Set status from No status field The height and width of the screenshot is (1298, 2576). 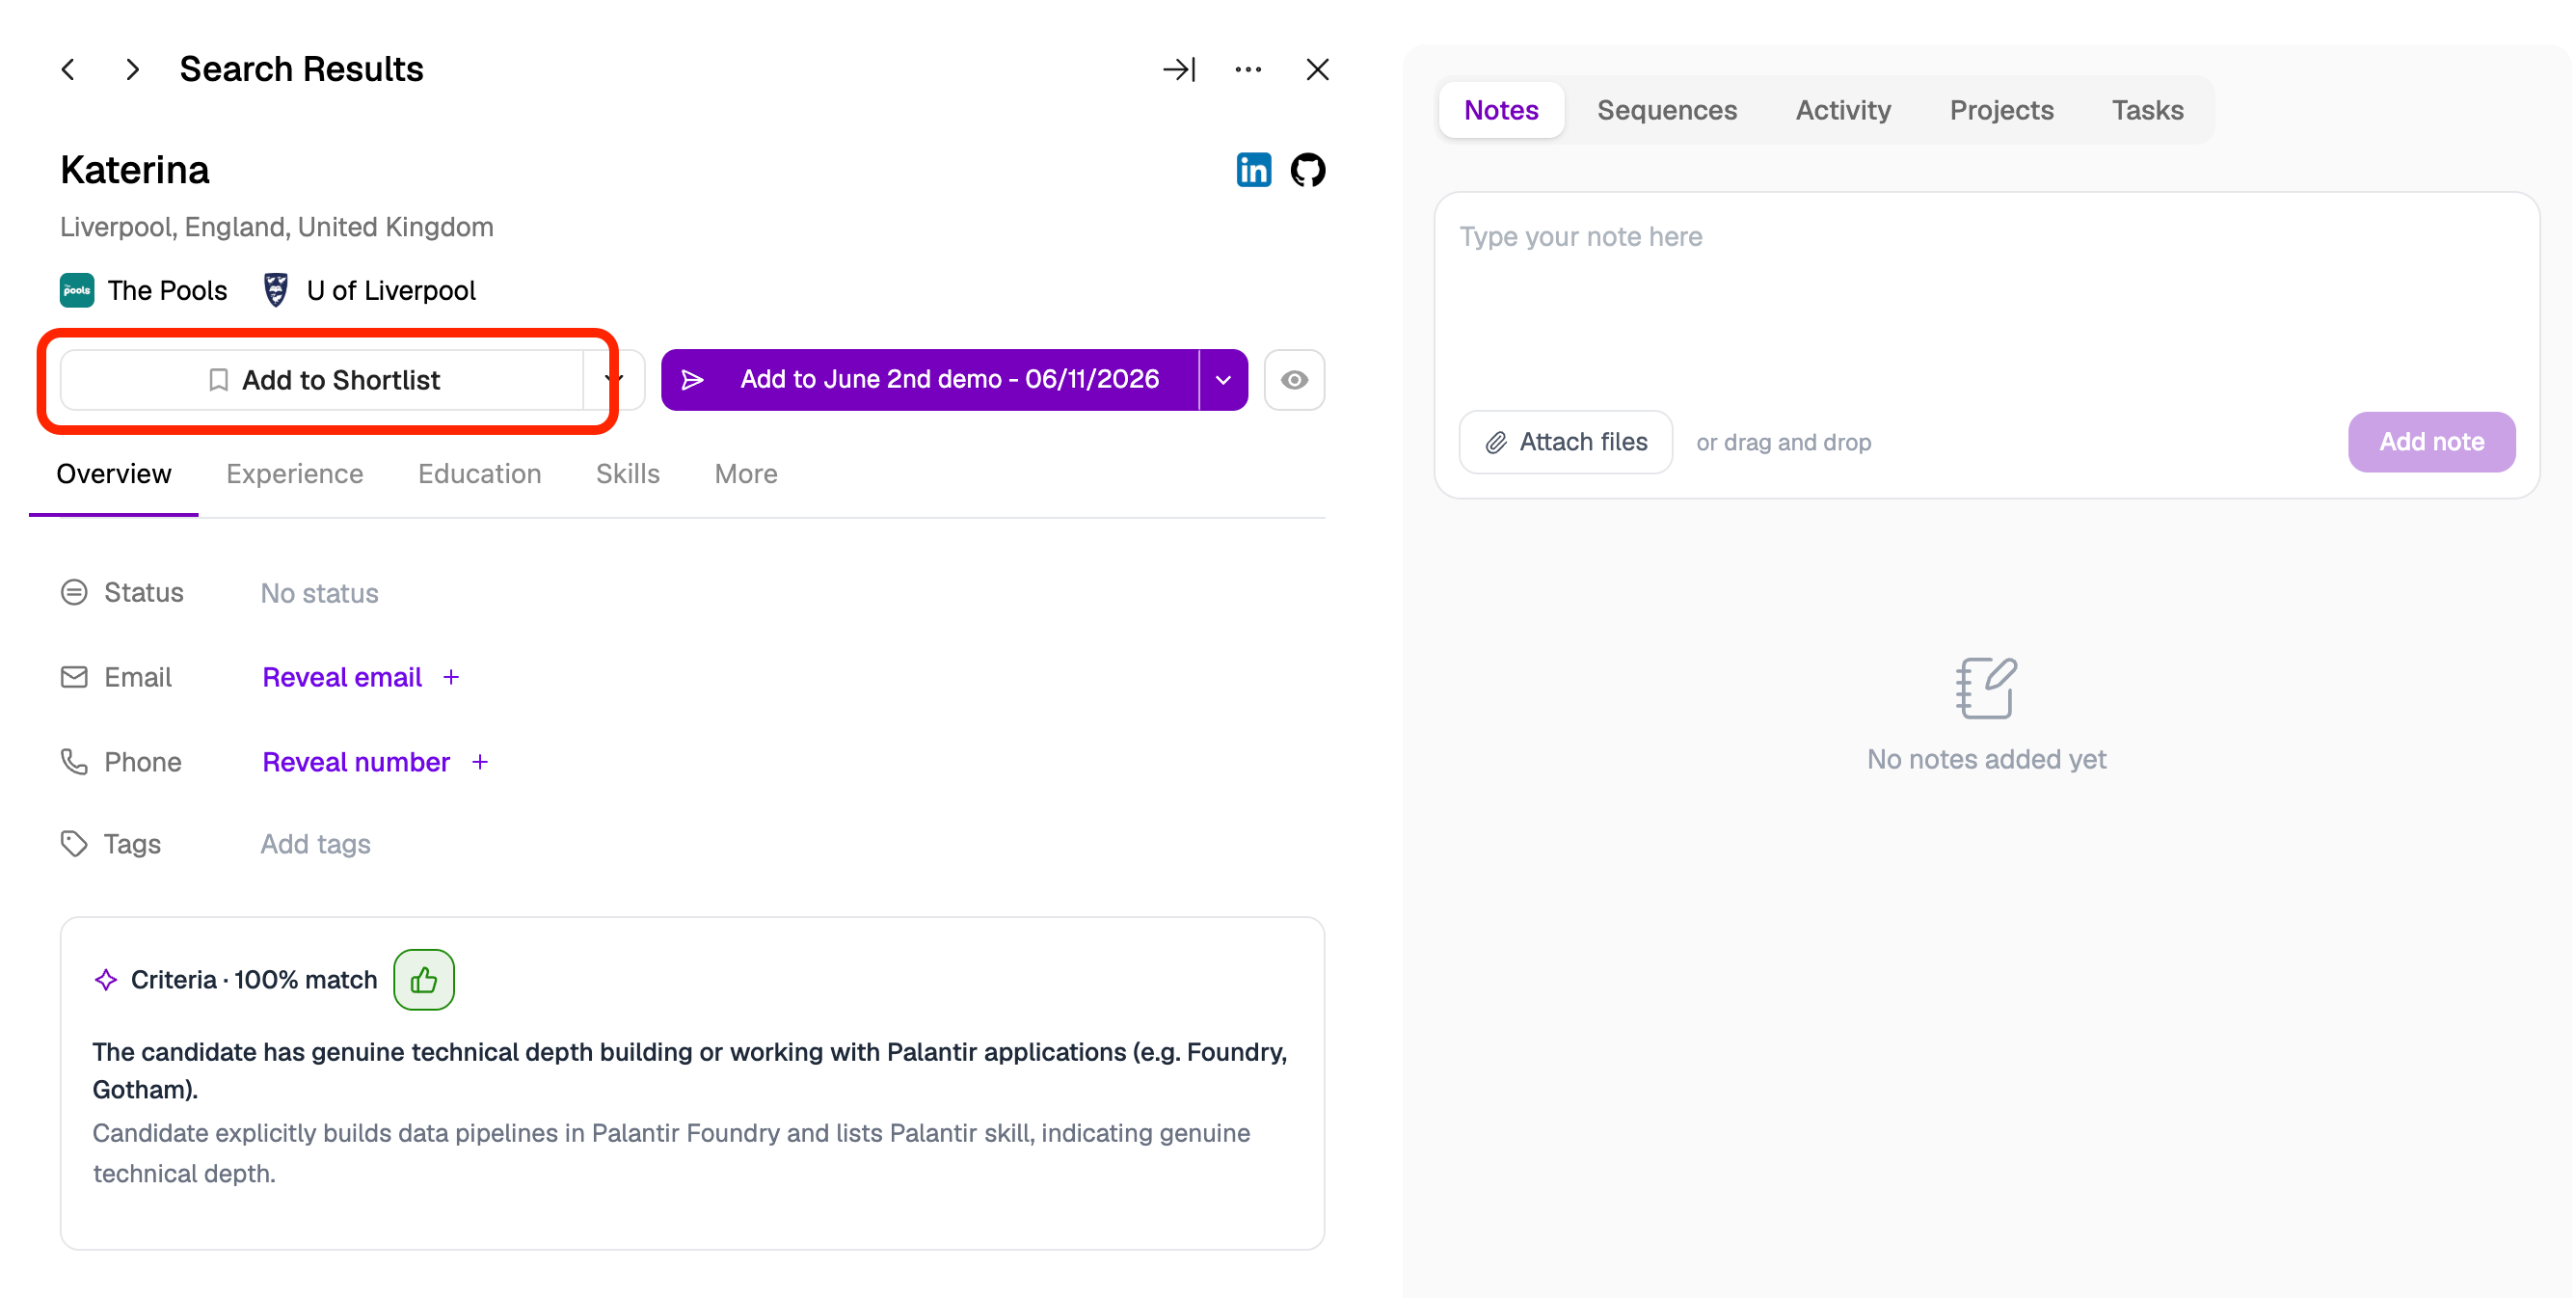tap(319, 593)
